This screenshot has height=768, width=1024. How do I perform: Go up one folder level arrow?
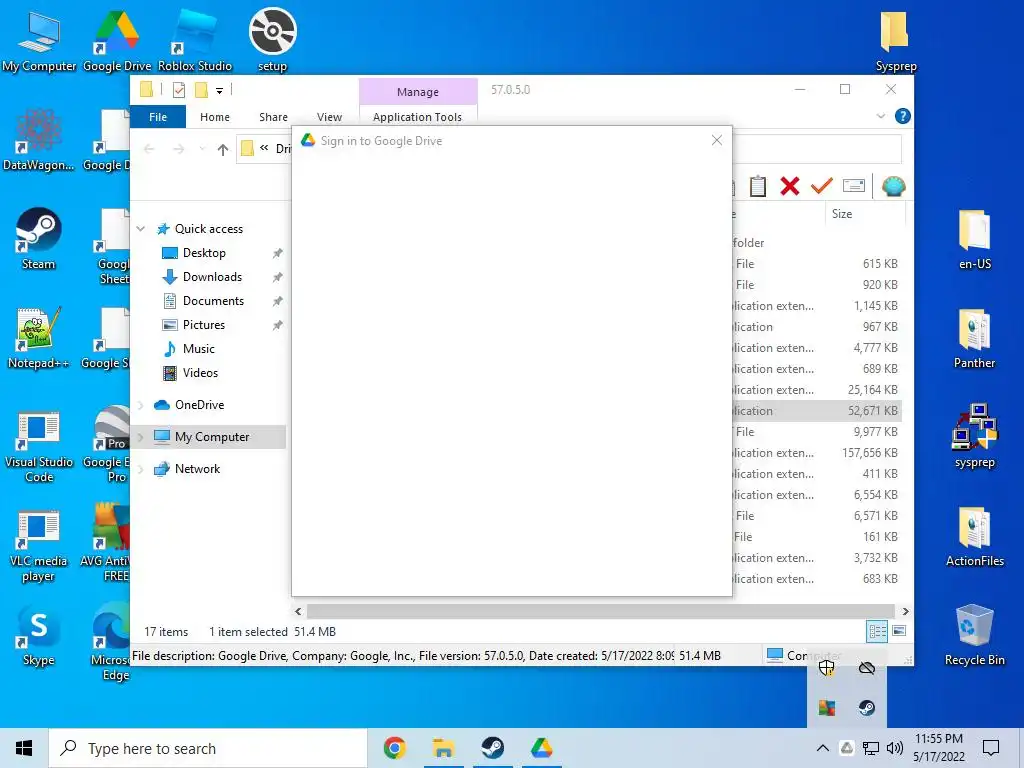(x=223, y=150)
